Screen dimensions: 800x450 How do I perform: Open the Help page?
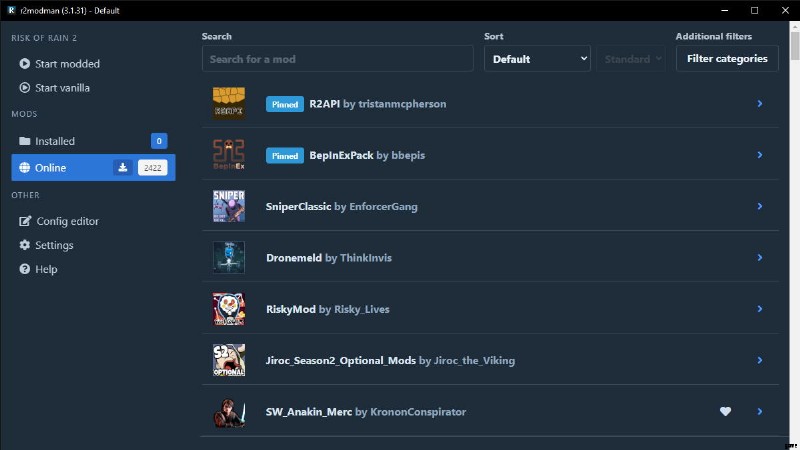coord(93,269)
